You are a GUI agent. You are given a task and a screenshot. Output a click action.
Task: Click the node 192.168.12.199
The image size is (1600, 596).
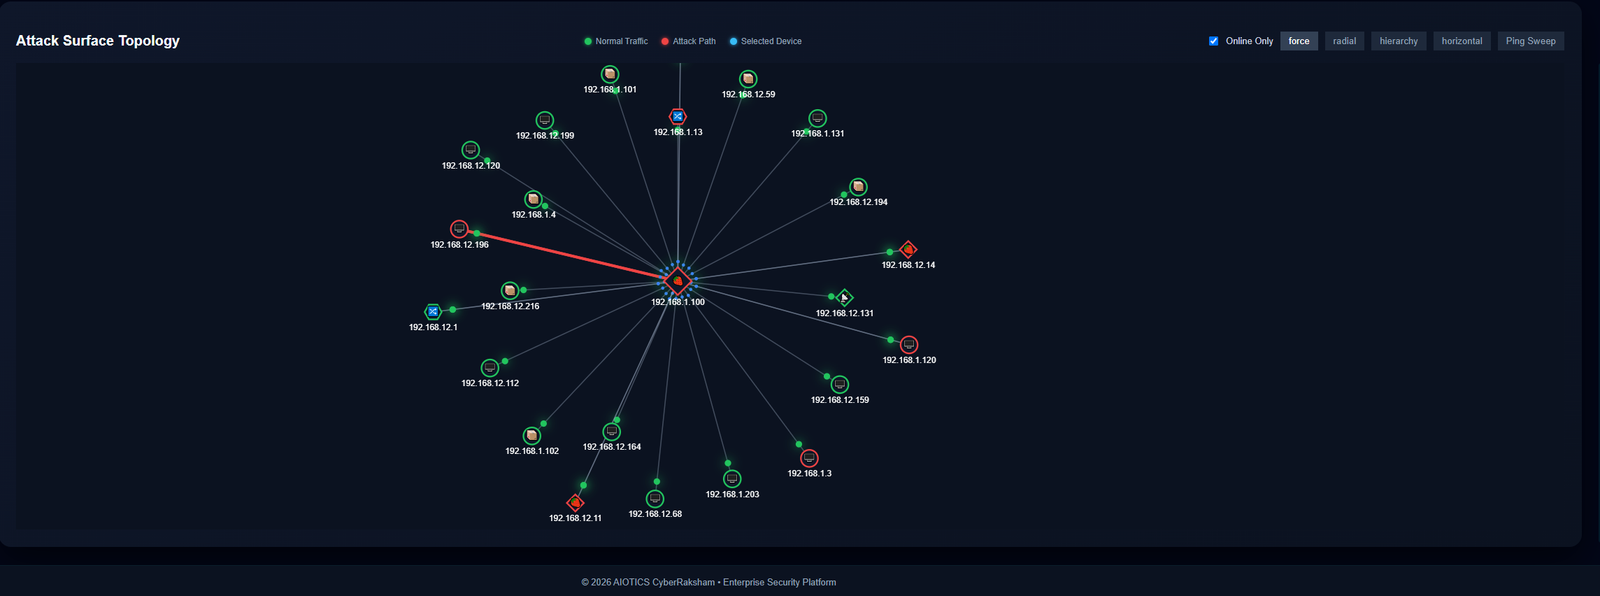pos(545,120)
